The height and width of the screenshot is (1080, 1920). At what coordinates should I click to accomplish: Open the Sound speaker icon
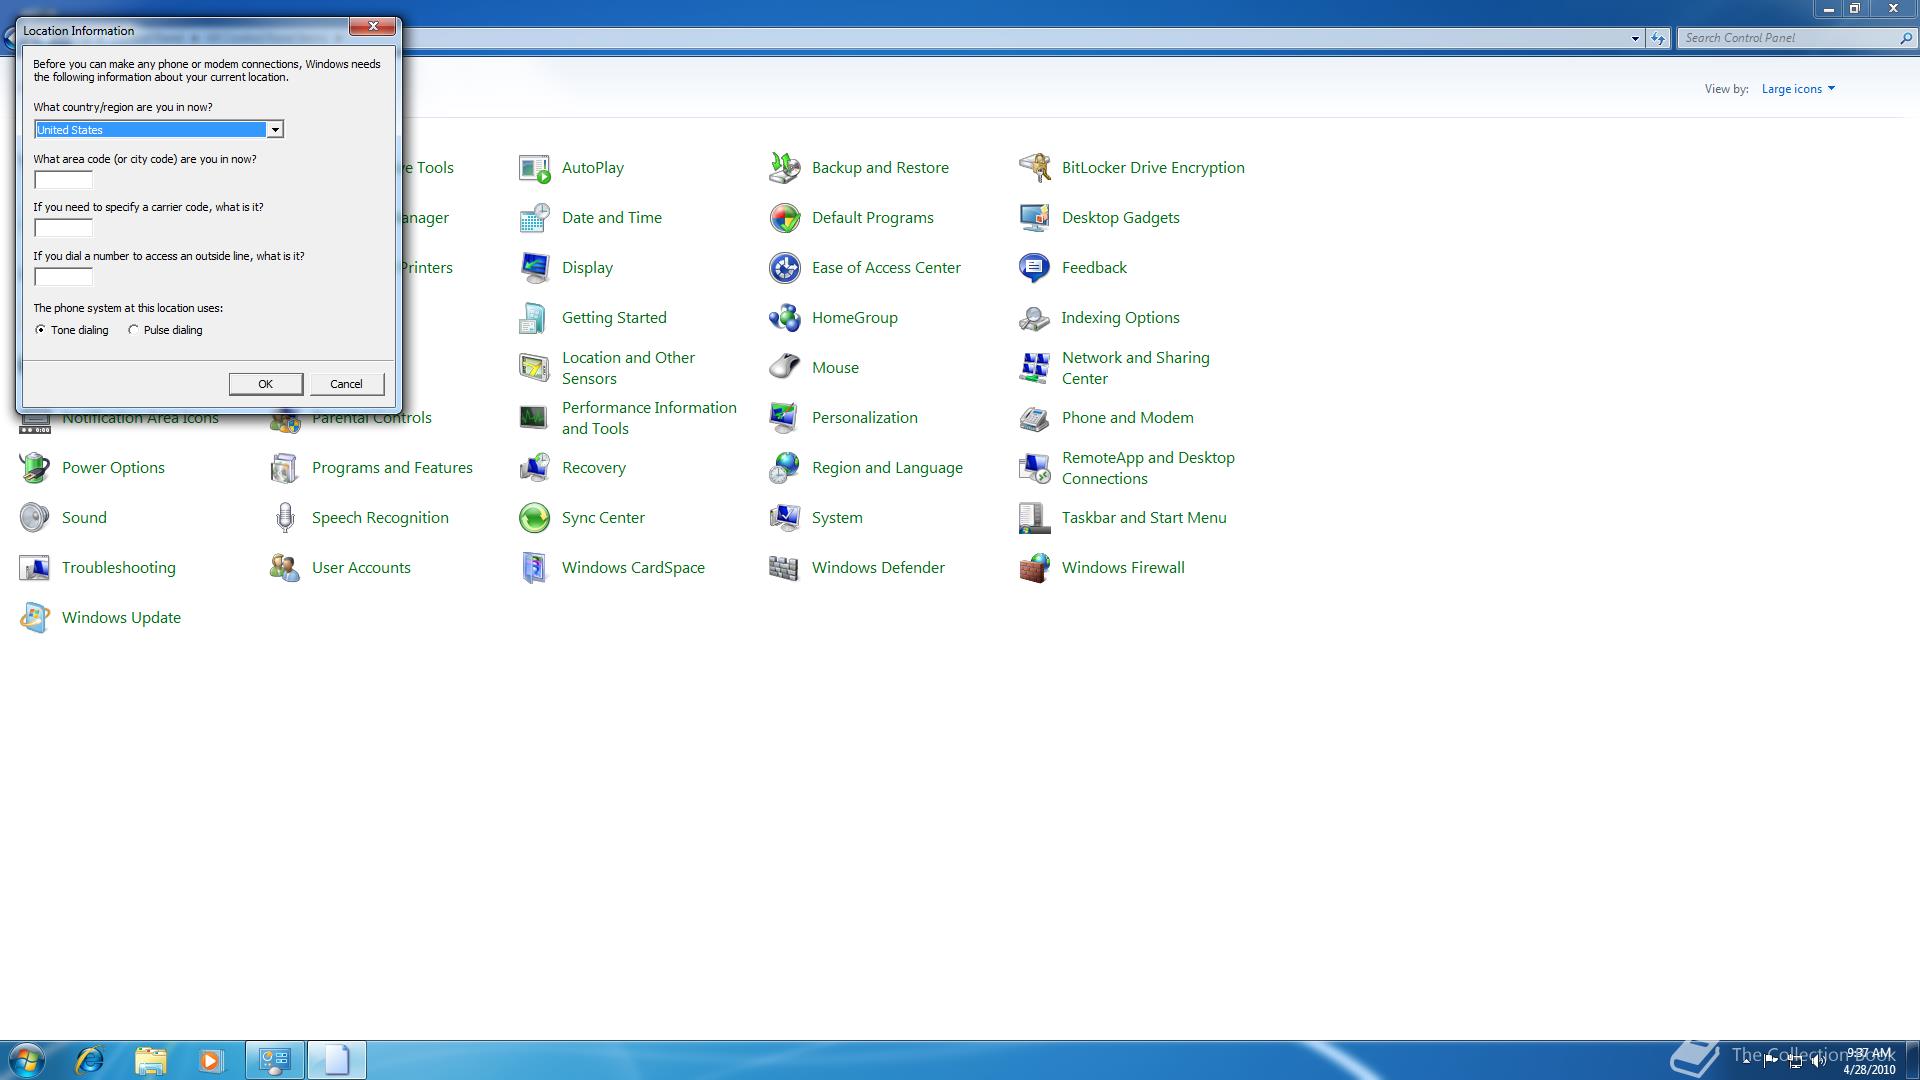pyautogui.click(x=35, y=518)
